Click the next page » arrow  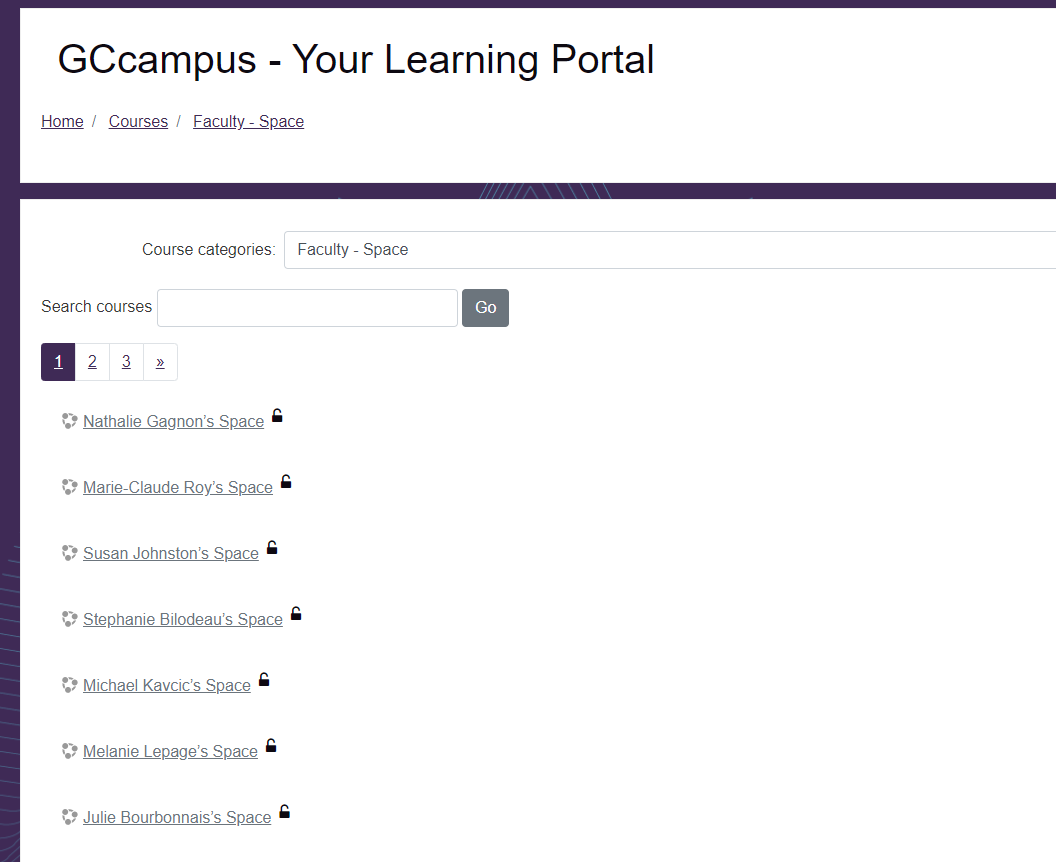tap(160, 362)
